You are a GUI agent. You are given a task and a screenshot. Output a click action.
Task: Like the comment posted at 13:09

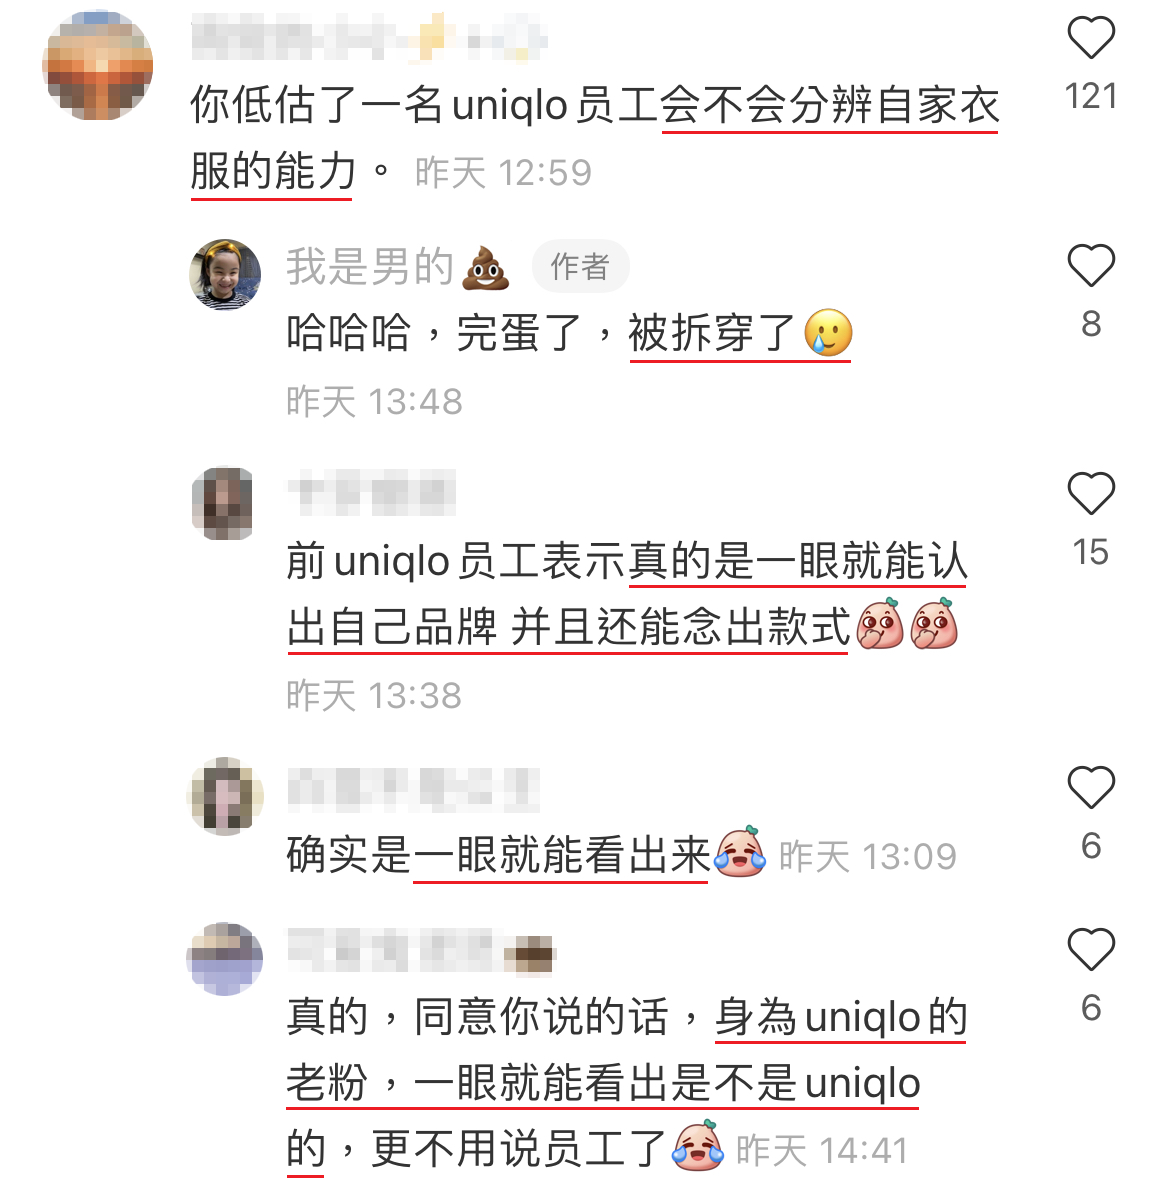(x=1091, y=786)
